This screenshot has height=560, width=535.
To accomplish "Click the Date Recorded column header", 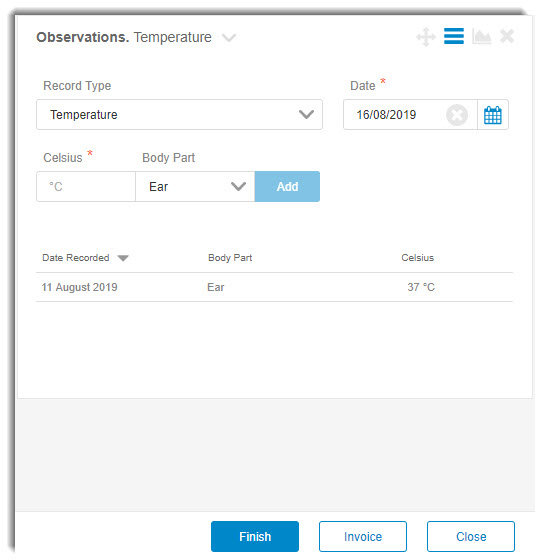I will (76, 258).
